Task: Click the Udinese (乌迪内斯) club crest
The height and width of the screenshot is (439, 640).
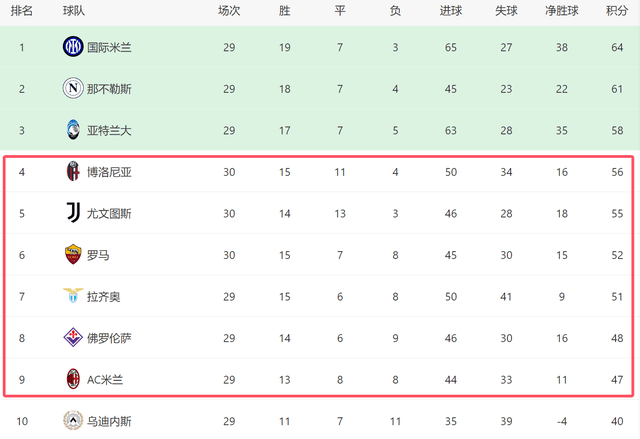Action: pyautogui.click(x=72, y=421)
